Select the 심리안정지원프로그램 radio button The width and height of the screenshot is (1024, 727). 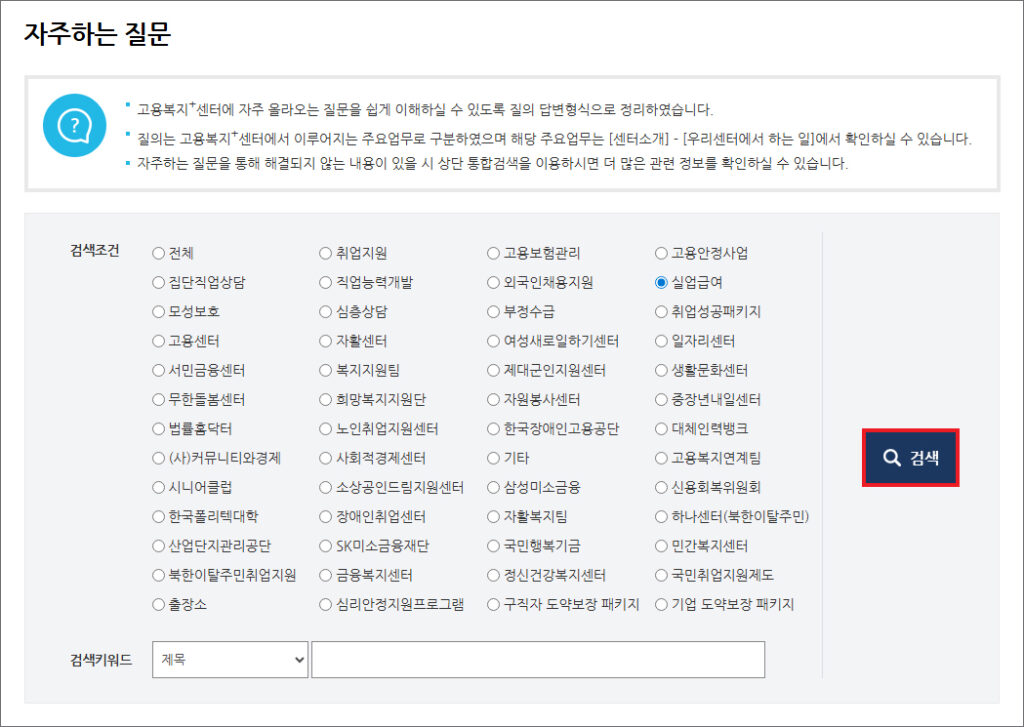click(325, 605)
